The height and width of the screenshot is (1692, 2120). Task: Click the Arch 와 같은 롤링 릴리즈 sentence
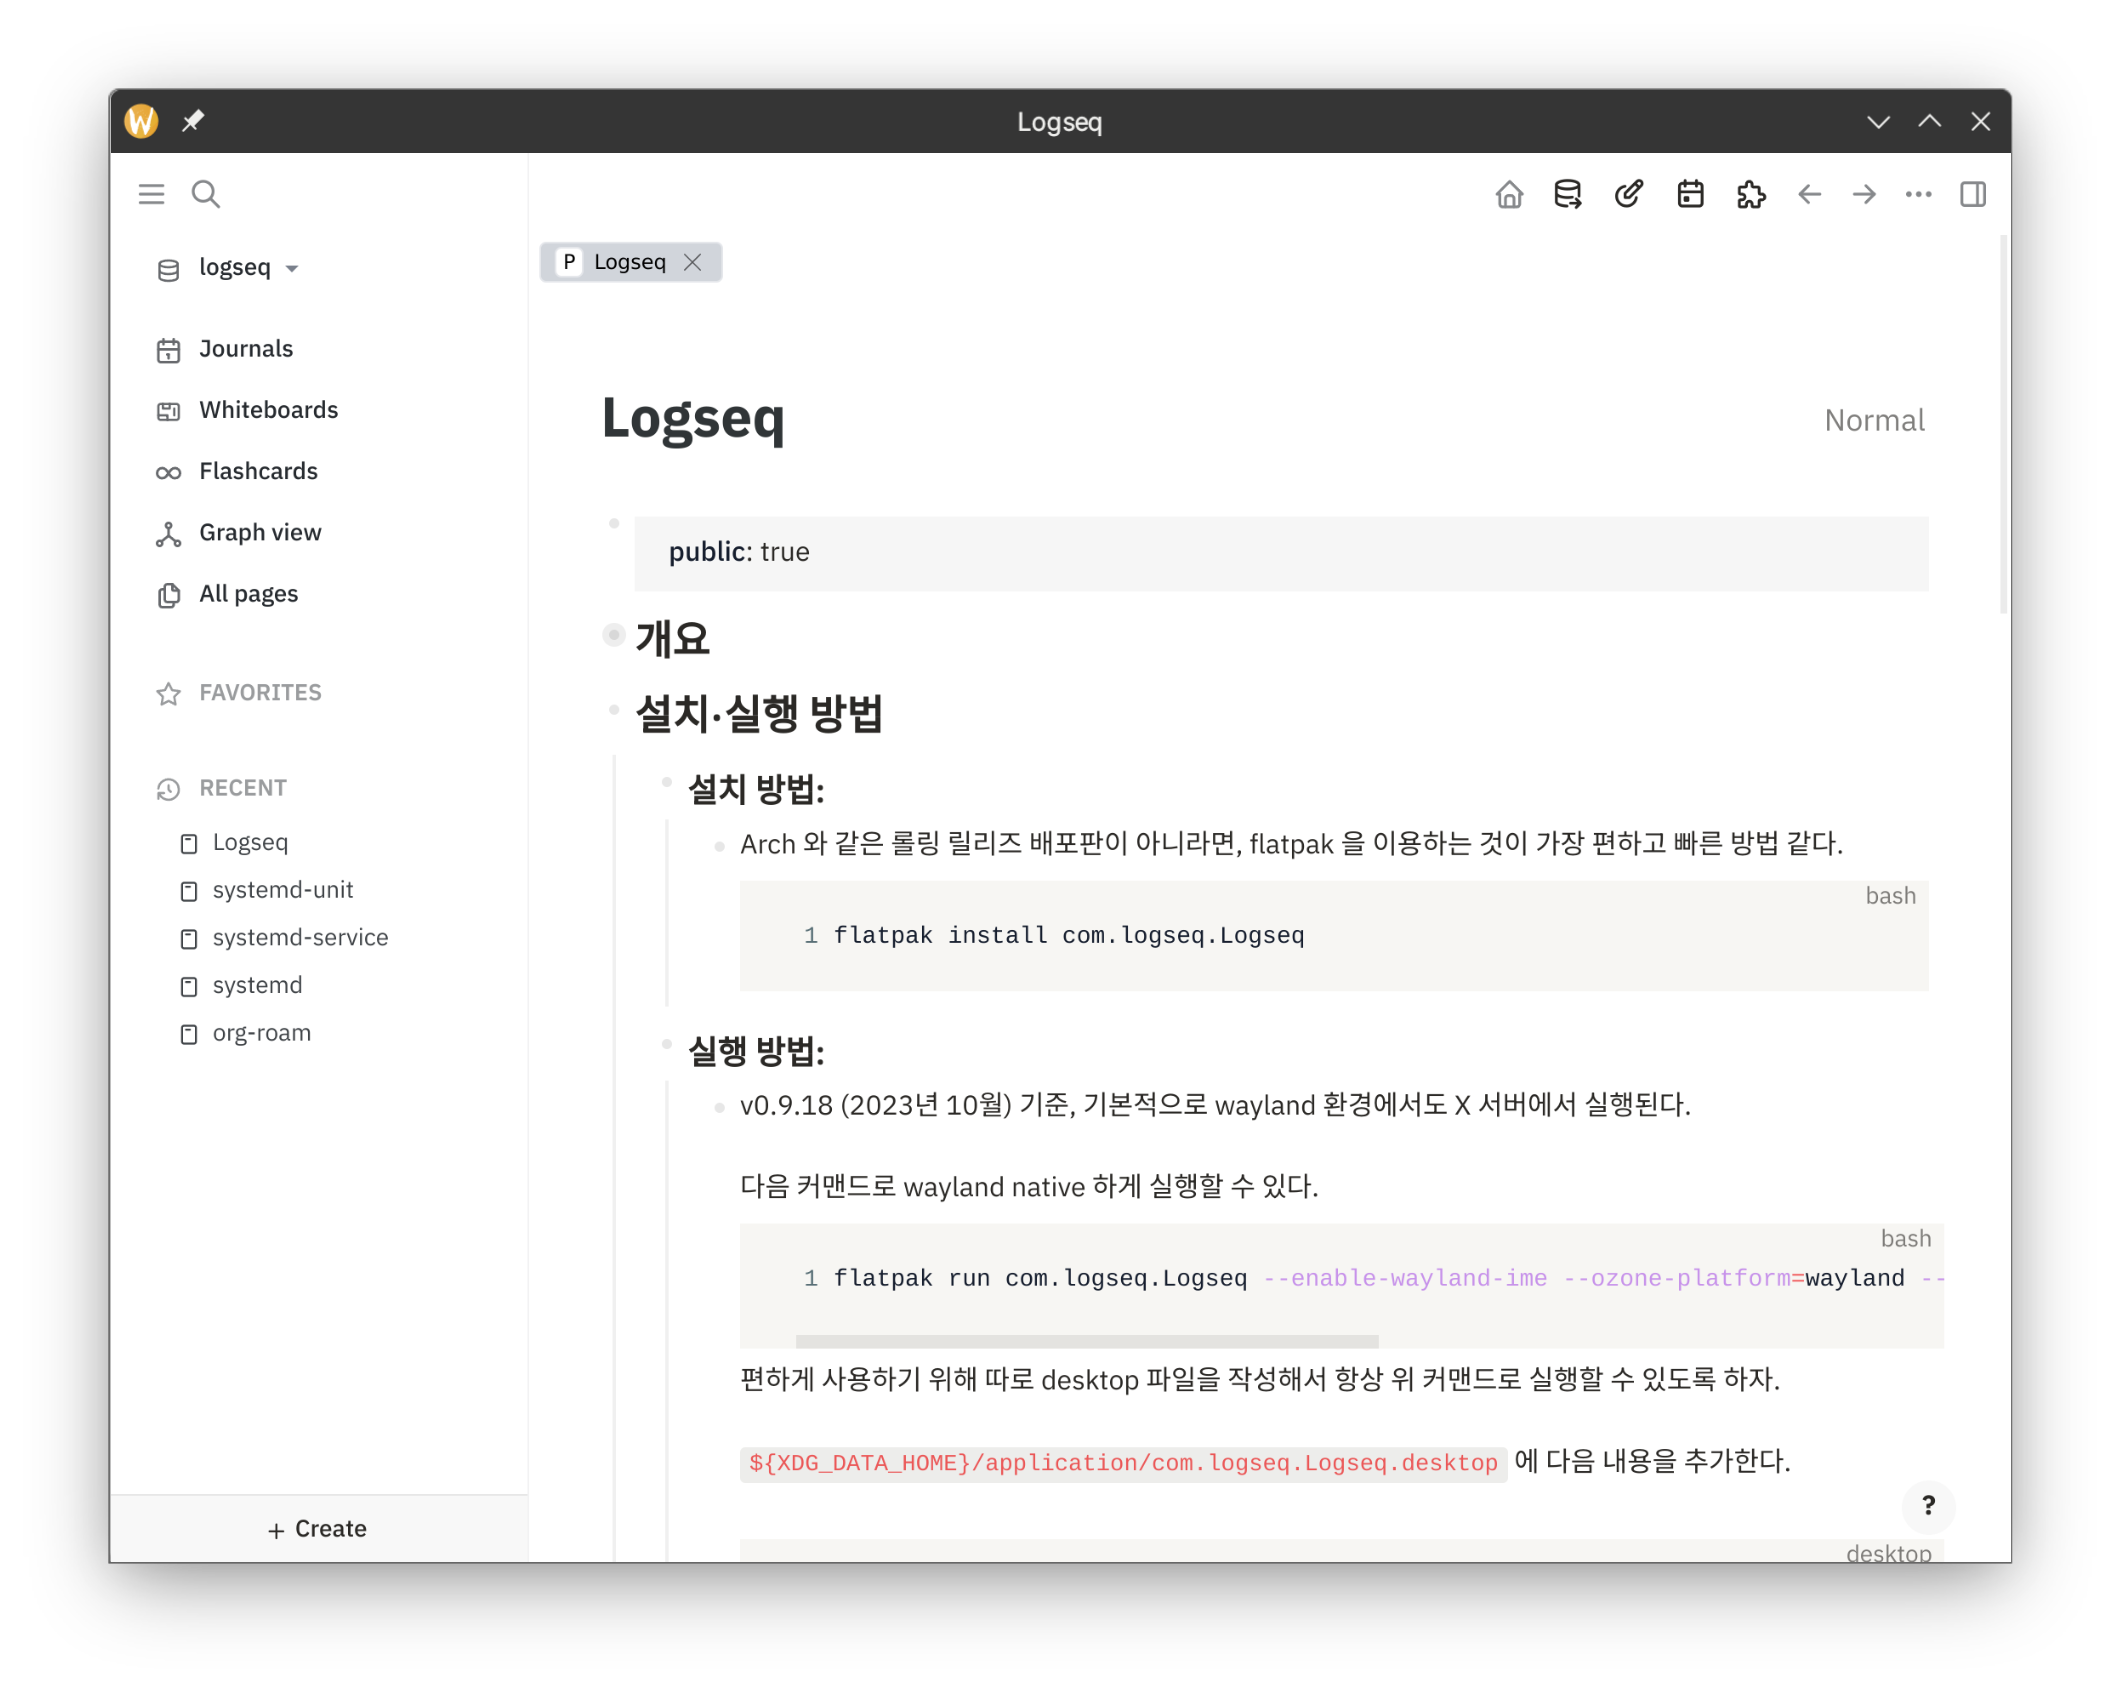tap(1291, 845)
